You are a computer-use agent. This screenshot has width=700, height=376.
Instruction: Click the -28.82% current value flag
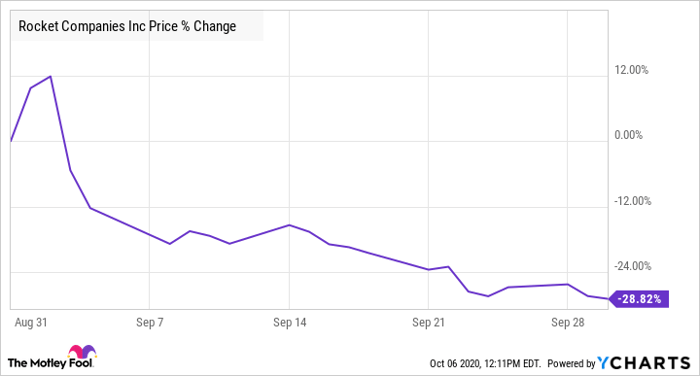coord(639,299)
